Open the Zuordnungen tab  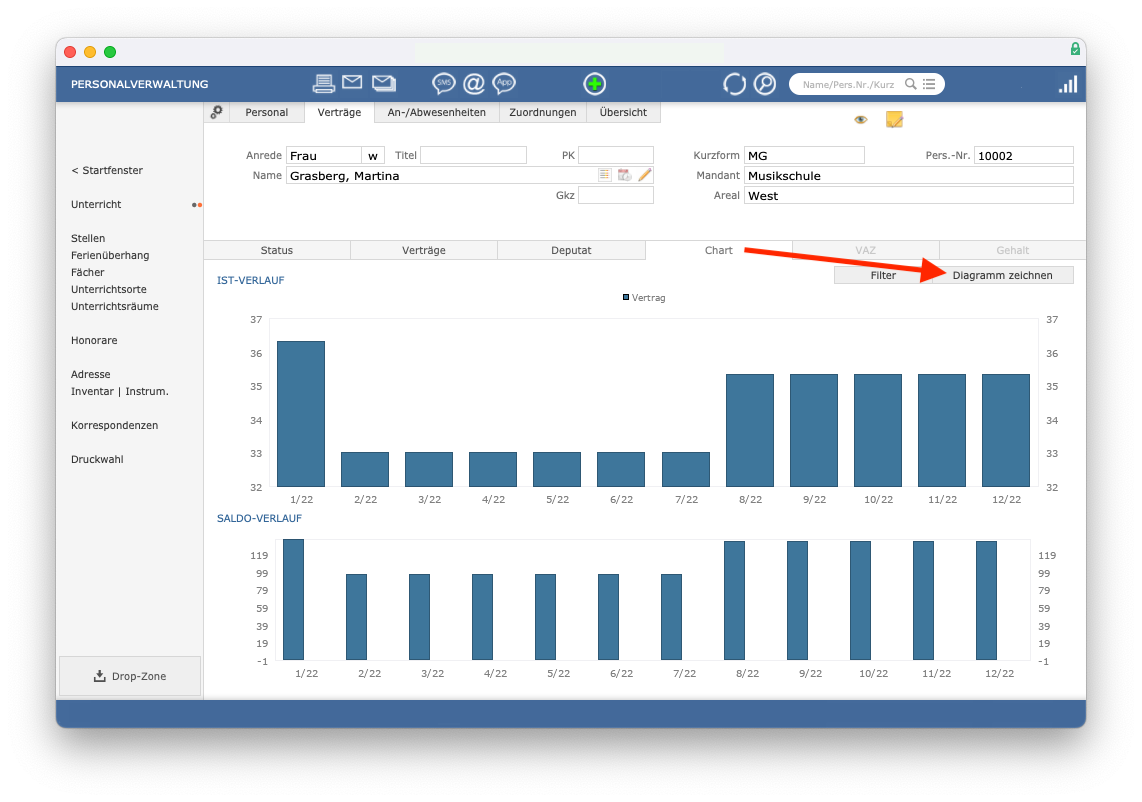point(543,112)
